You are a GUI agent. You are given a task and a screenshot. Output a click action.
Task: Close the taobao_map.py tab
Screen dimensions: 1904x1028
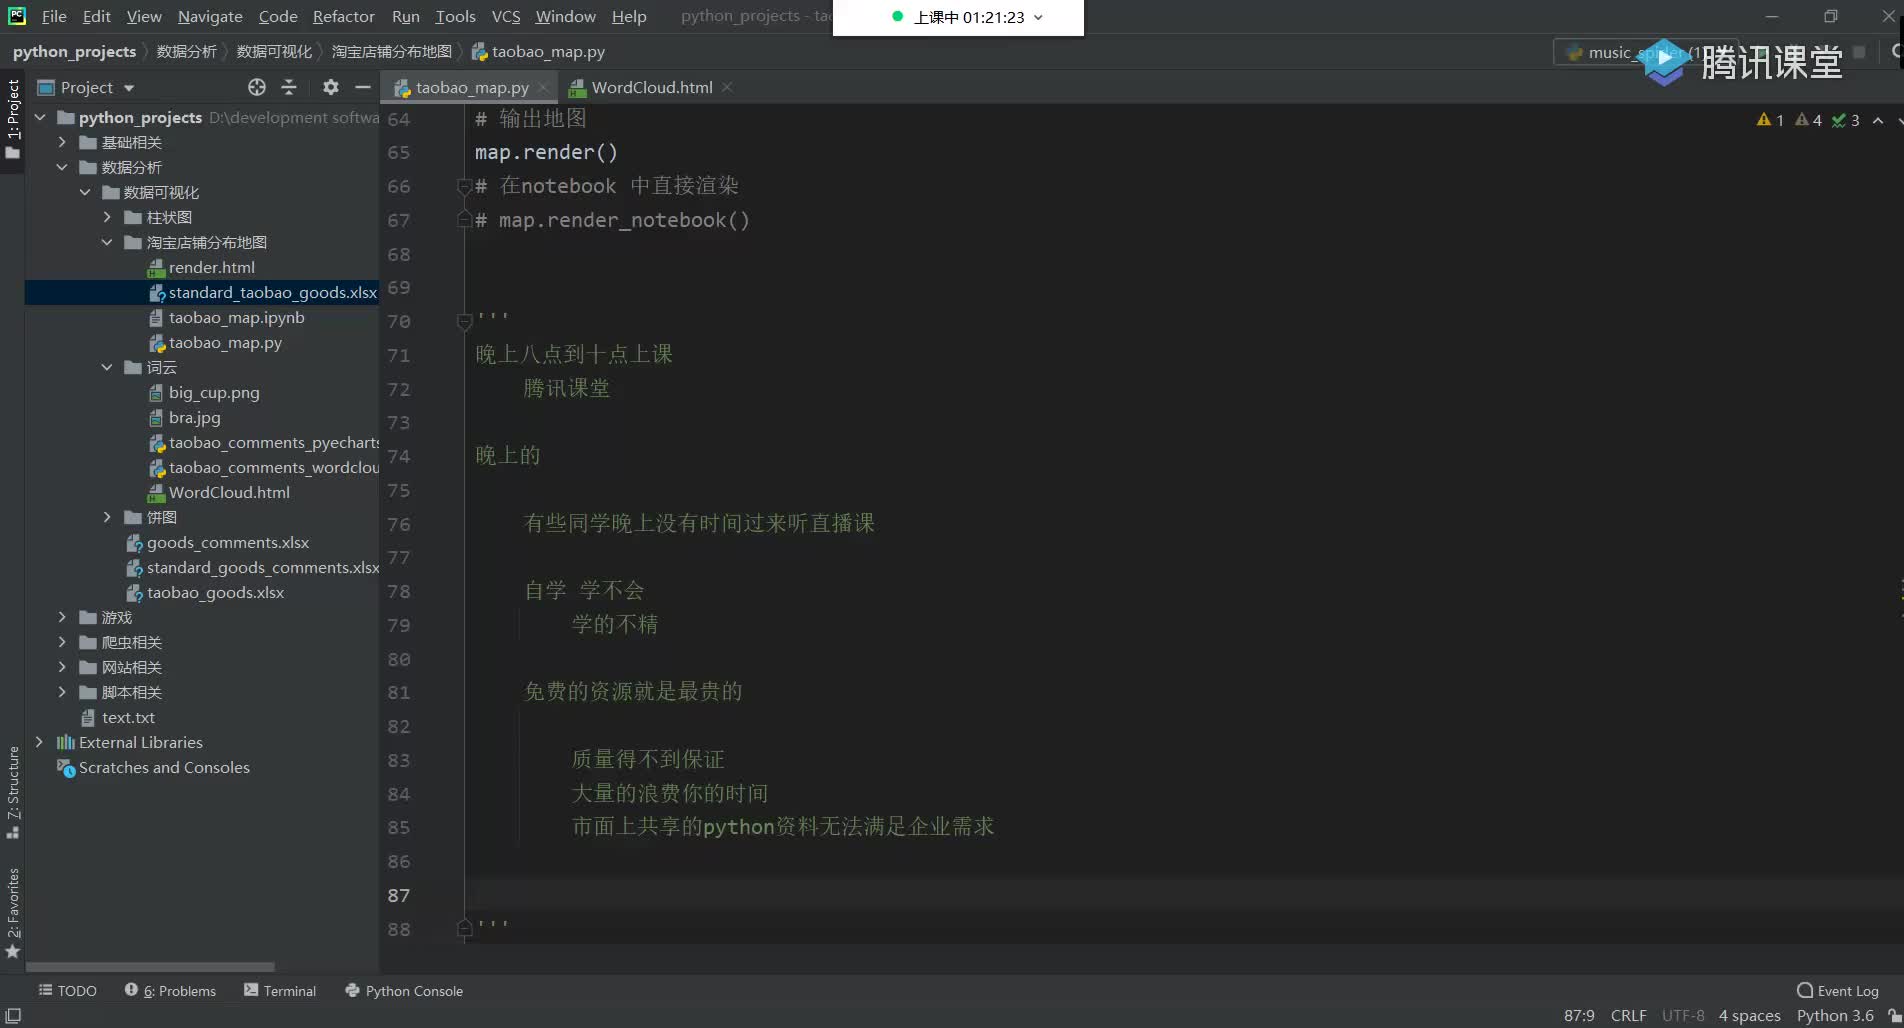(x=543, y=88)
